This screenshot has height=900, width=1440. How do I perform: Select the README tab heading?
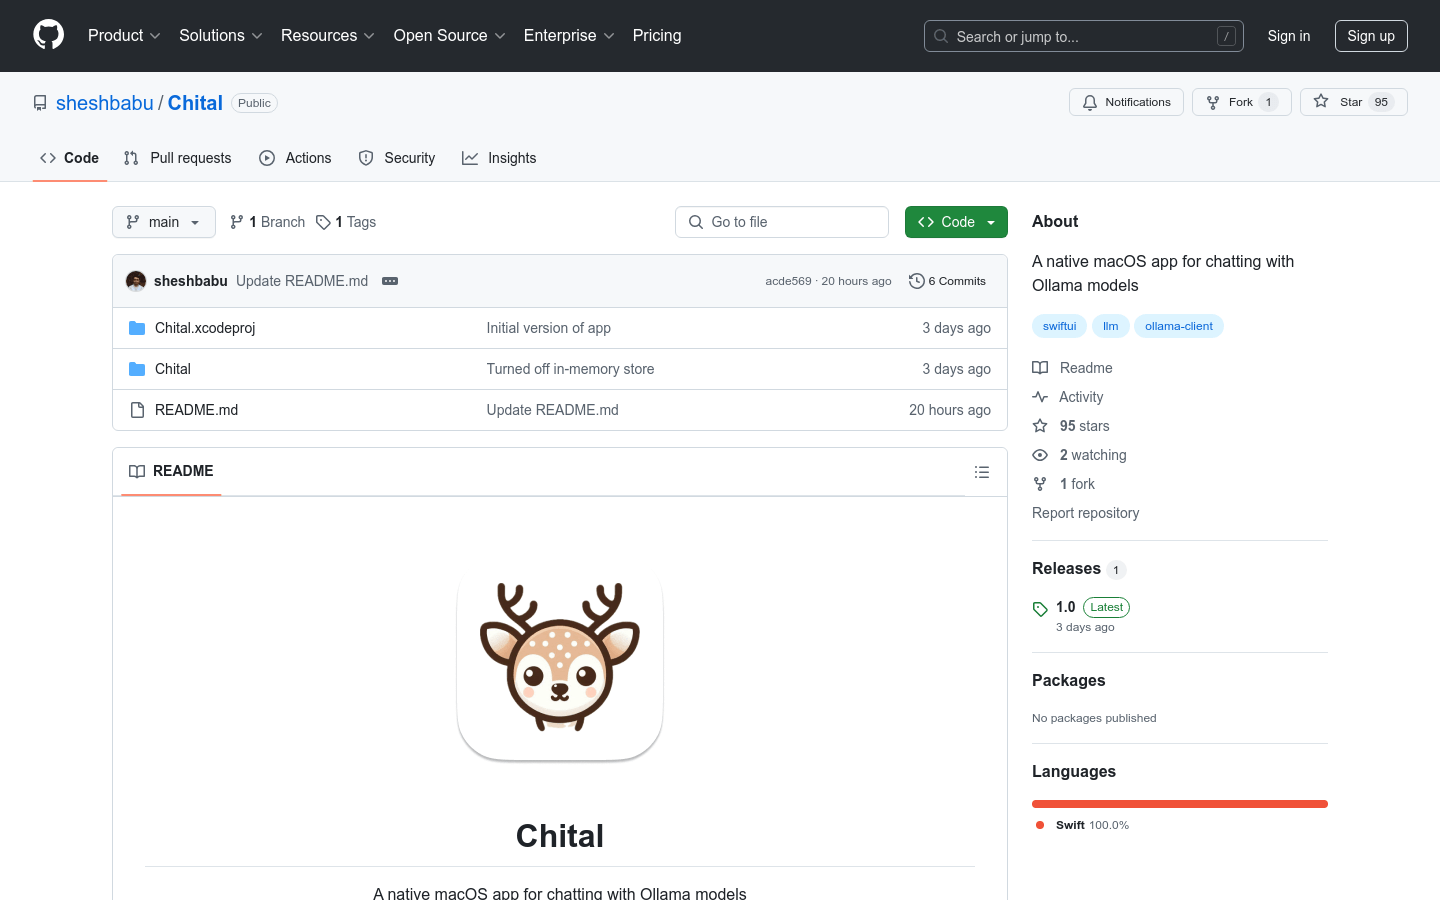pyautogui.click(x=171, y=471)
